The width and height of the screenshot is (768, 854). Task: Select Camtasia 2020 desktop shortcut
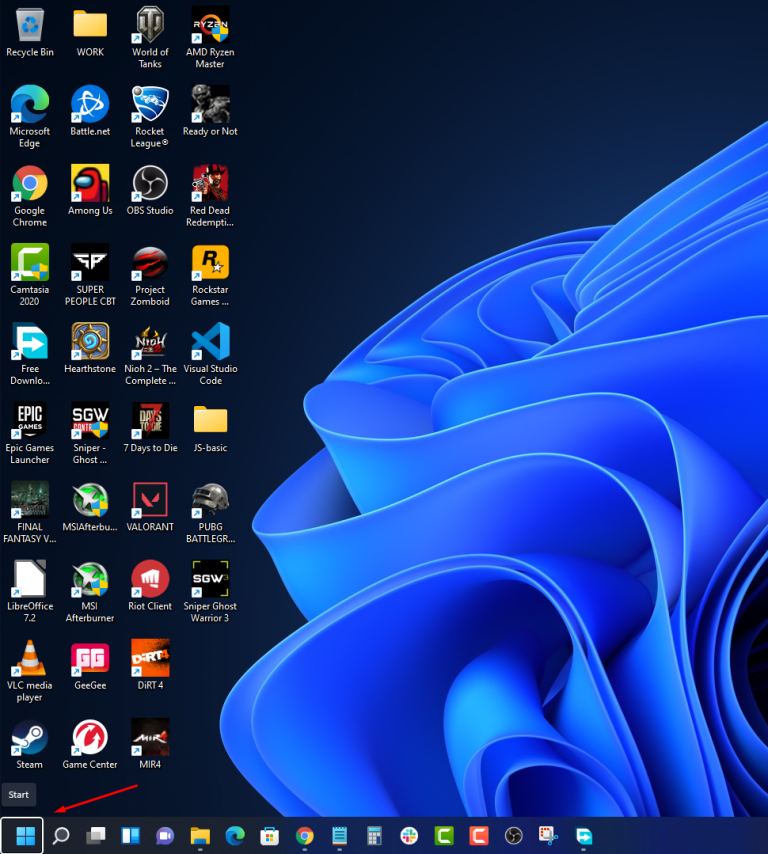click(x=30, y=275)
